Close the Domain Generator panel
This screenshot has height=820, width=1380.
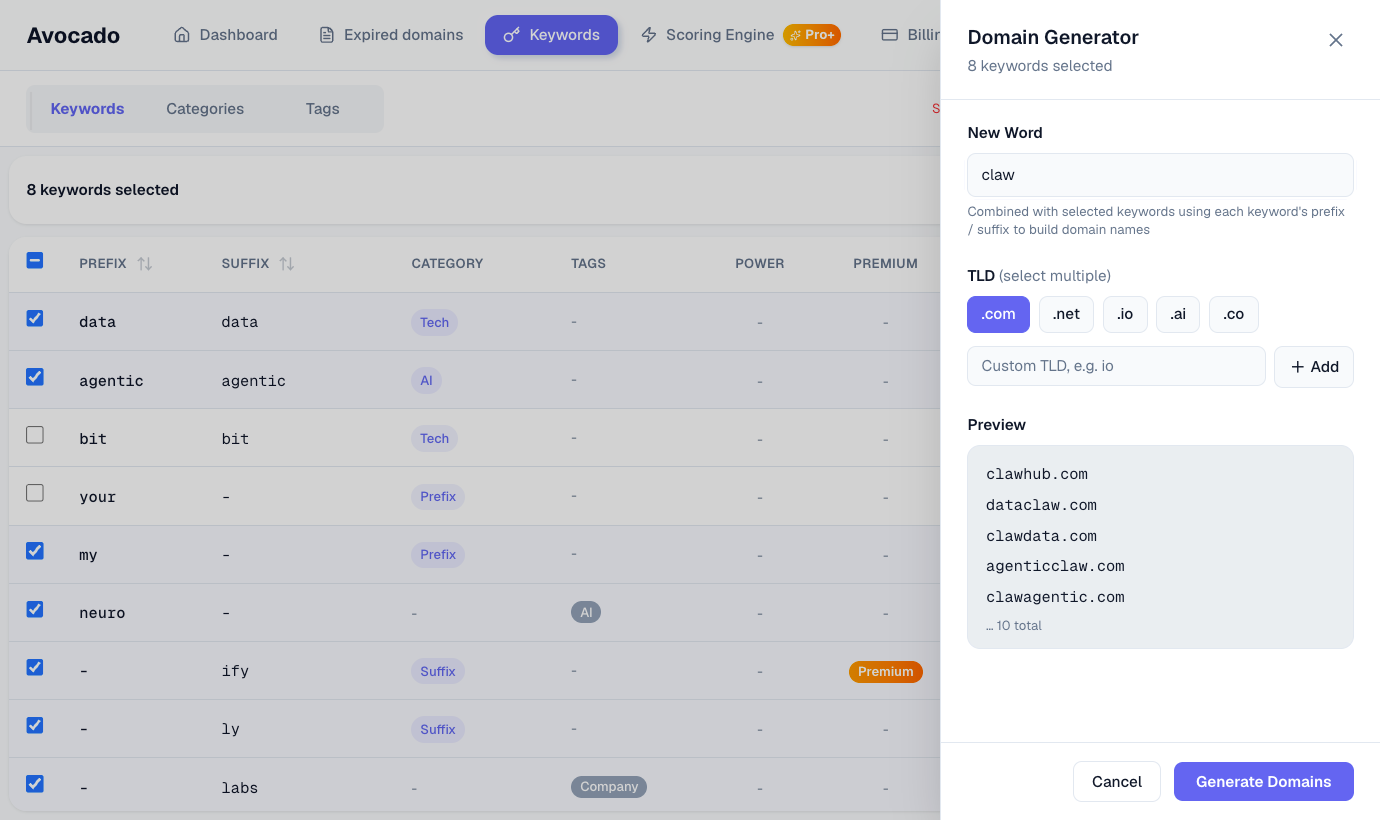pos(1335,40)
